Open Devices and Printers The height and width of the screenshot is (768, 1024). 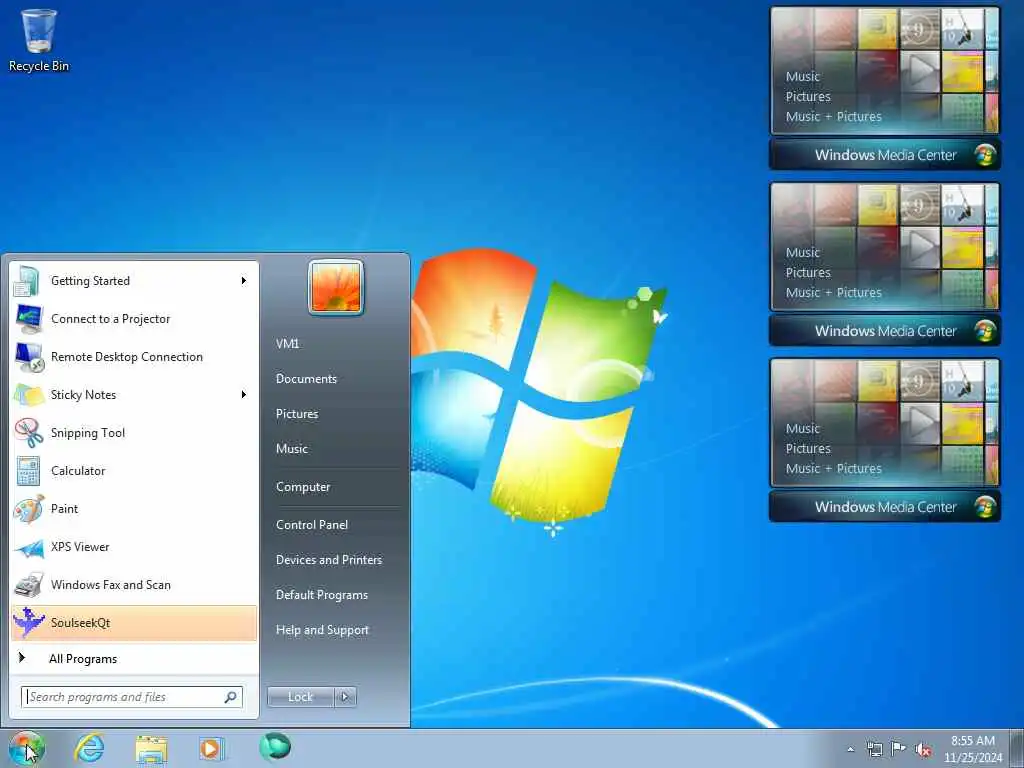(x=329, y=560)
